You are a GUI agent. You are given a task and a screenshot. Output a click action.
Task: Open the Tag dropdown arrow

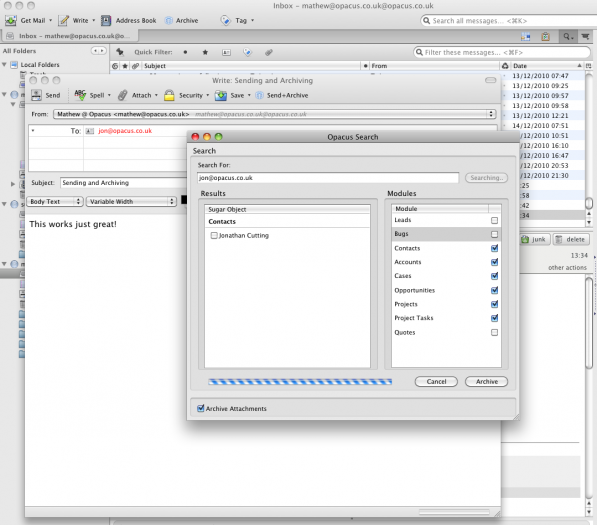point(252,21)
